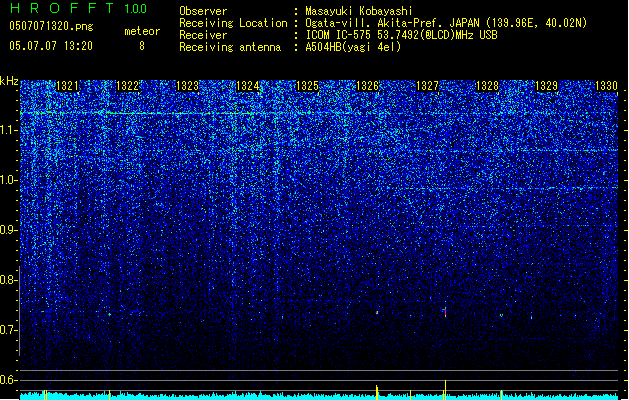The image size is (629, 400).
Task: Click the 0.7 frequency axis label
Action: [9, 330]
